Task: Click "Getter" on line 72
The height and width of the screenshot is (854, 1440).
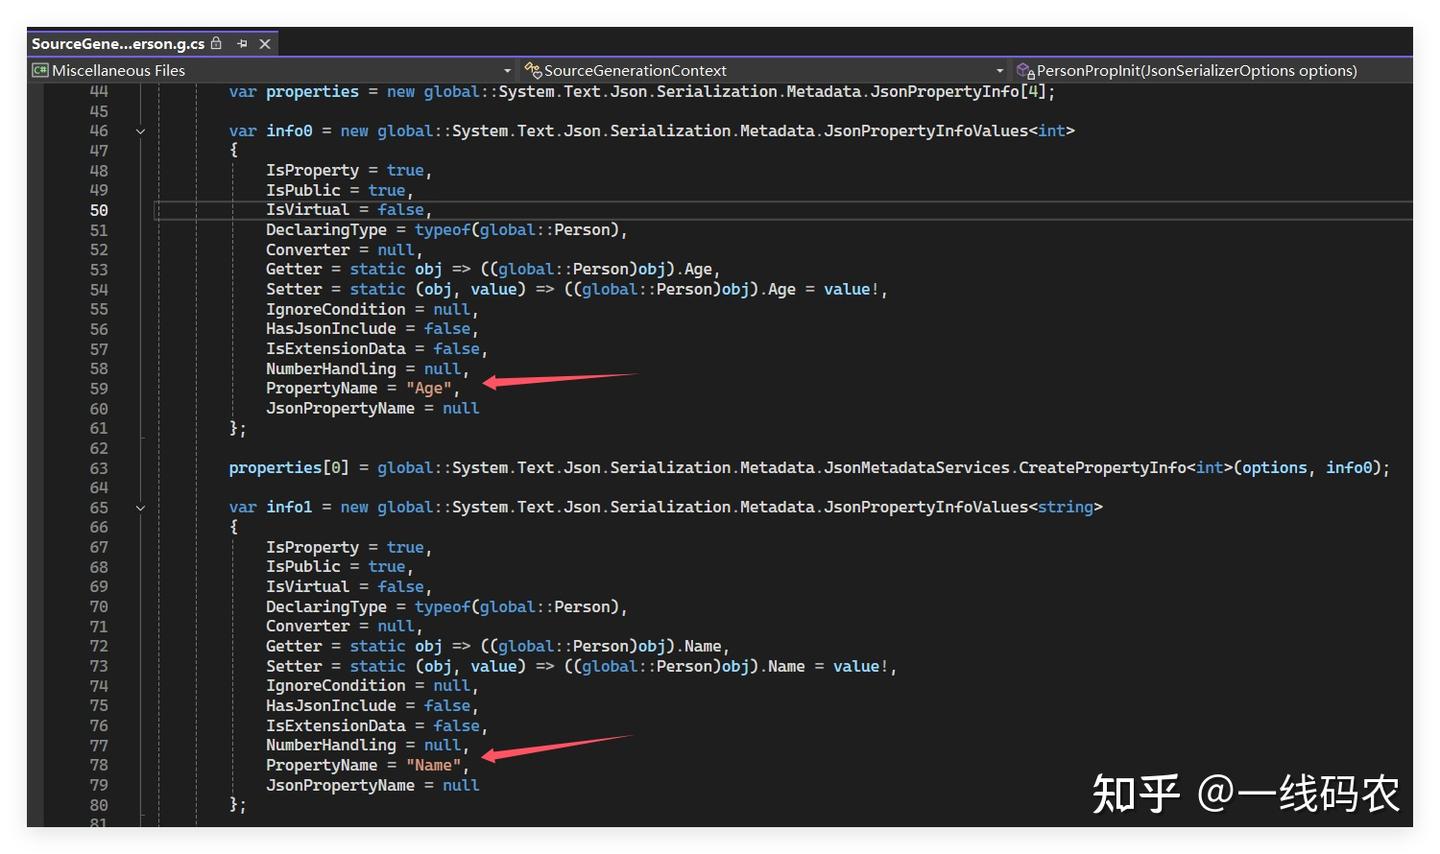Action: [x=294, y=647]
